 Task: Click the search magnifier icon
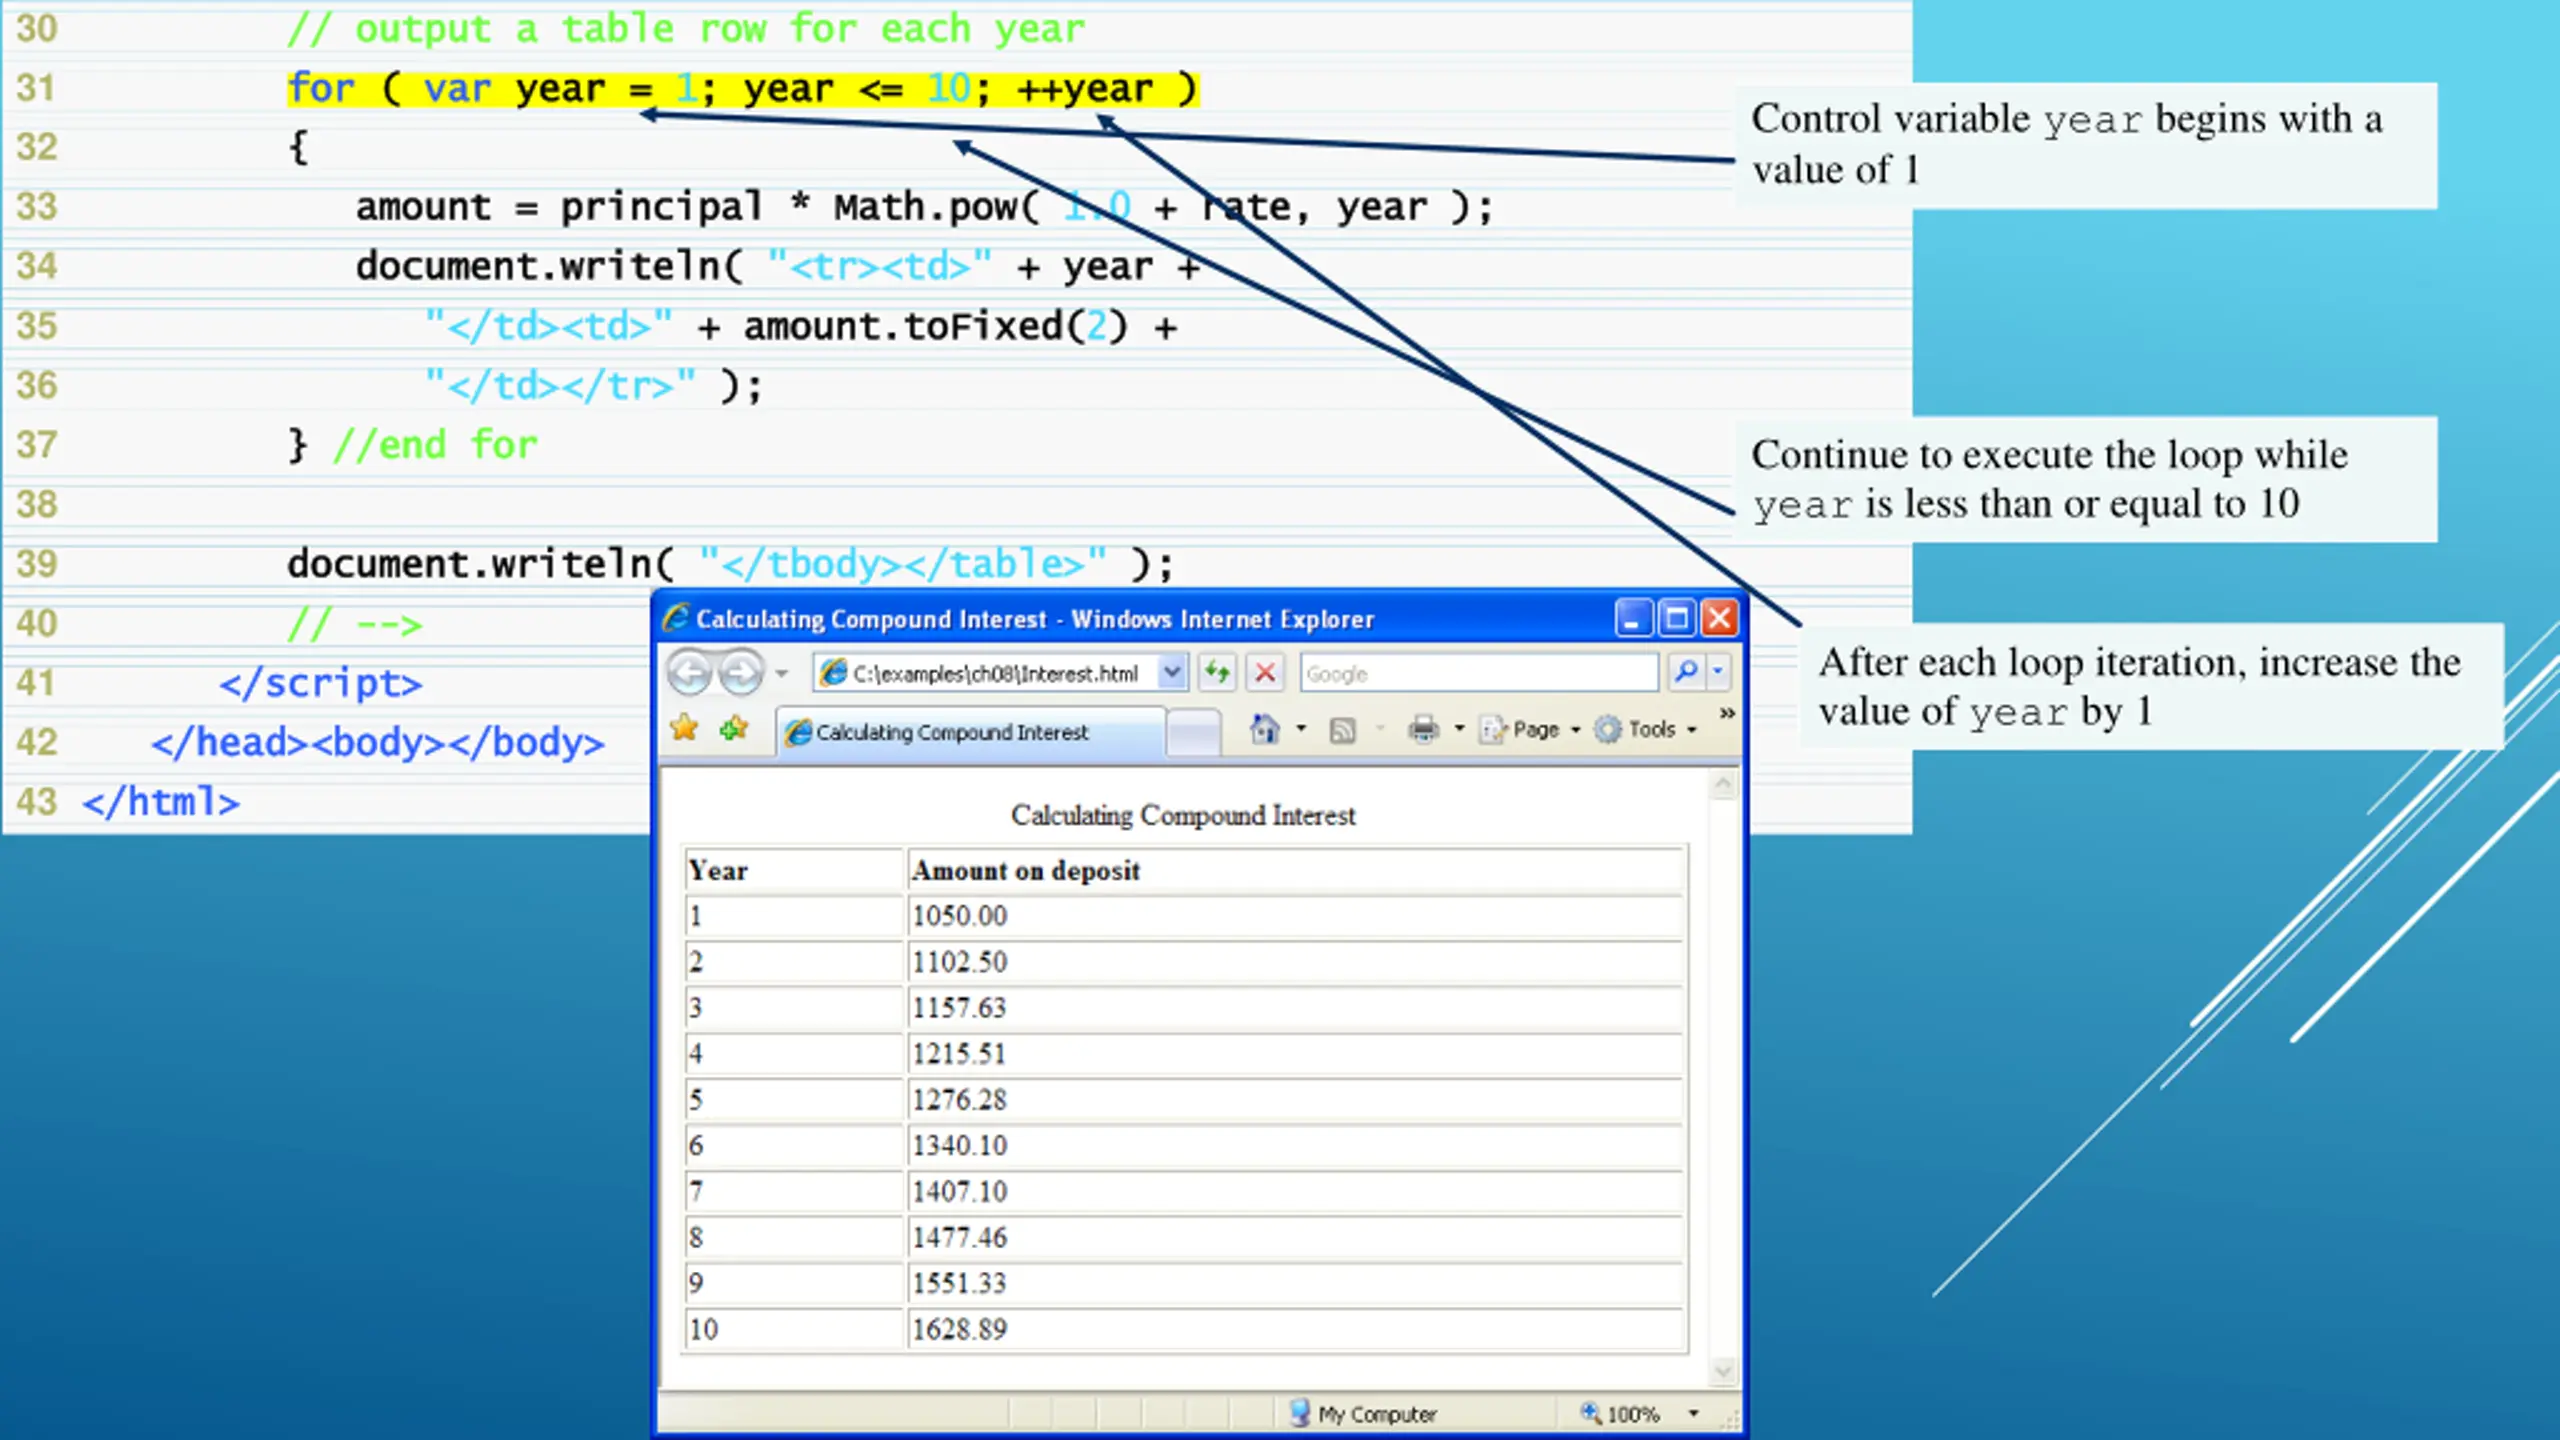pyautogui.click(x=1686, y=672)
